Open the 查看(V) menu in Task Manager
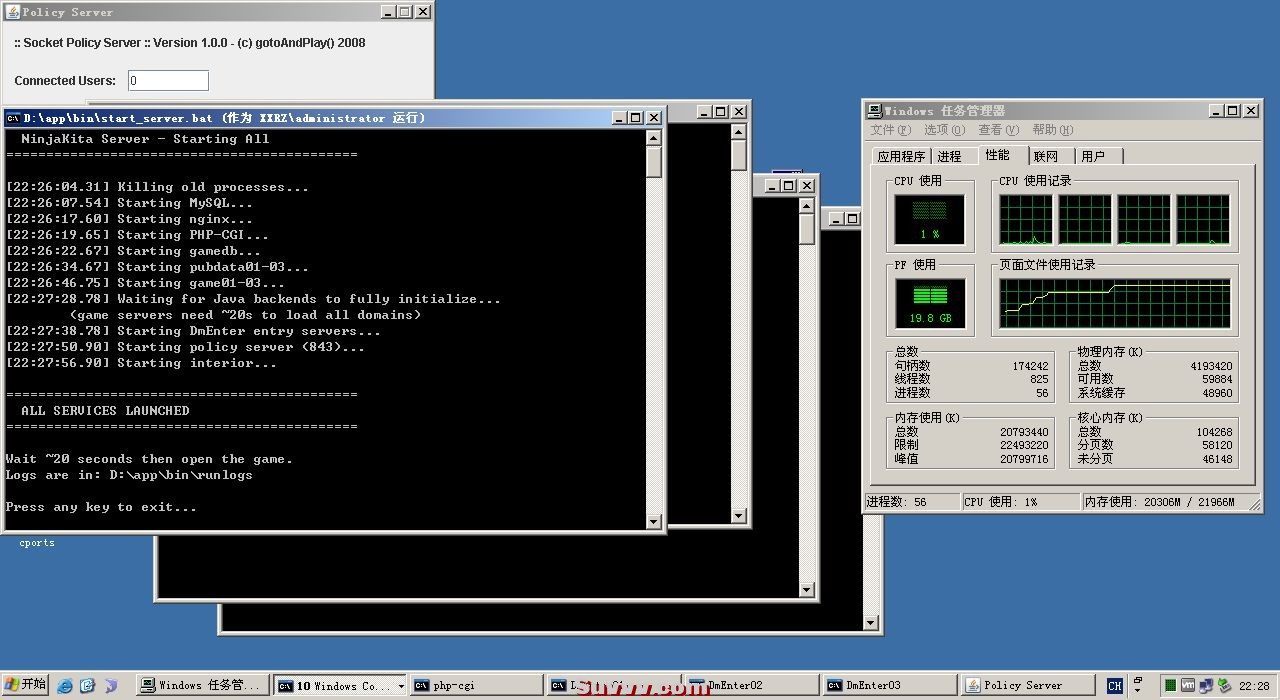The width and height of the screenshot is (1280, 700). (x=998, y=130)
